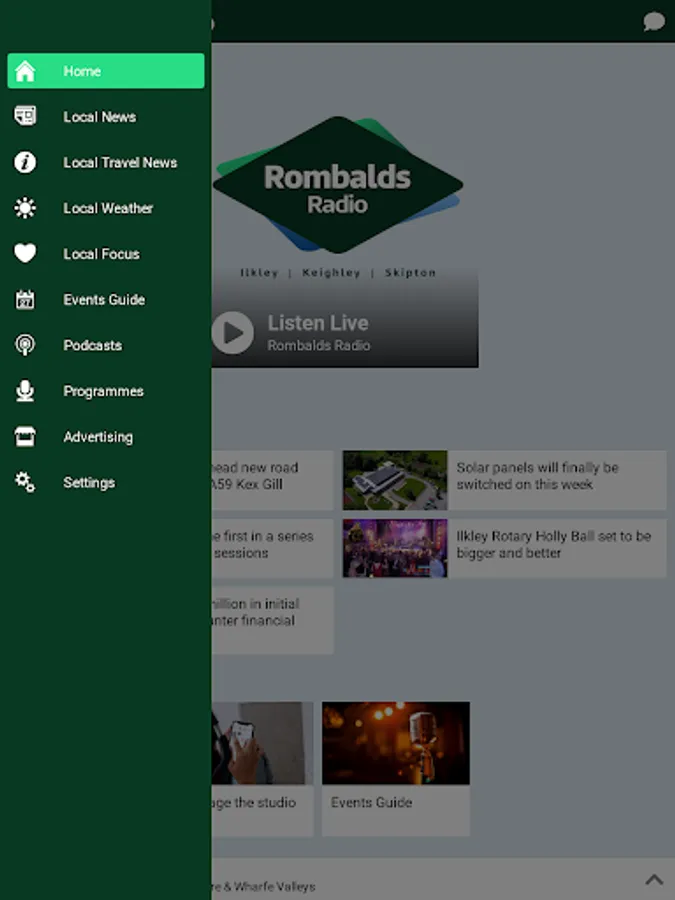The height and width of the screenshot is (900, 675).
Task: Tap the Settings gears icon
Action: click(x=25, y=482)
